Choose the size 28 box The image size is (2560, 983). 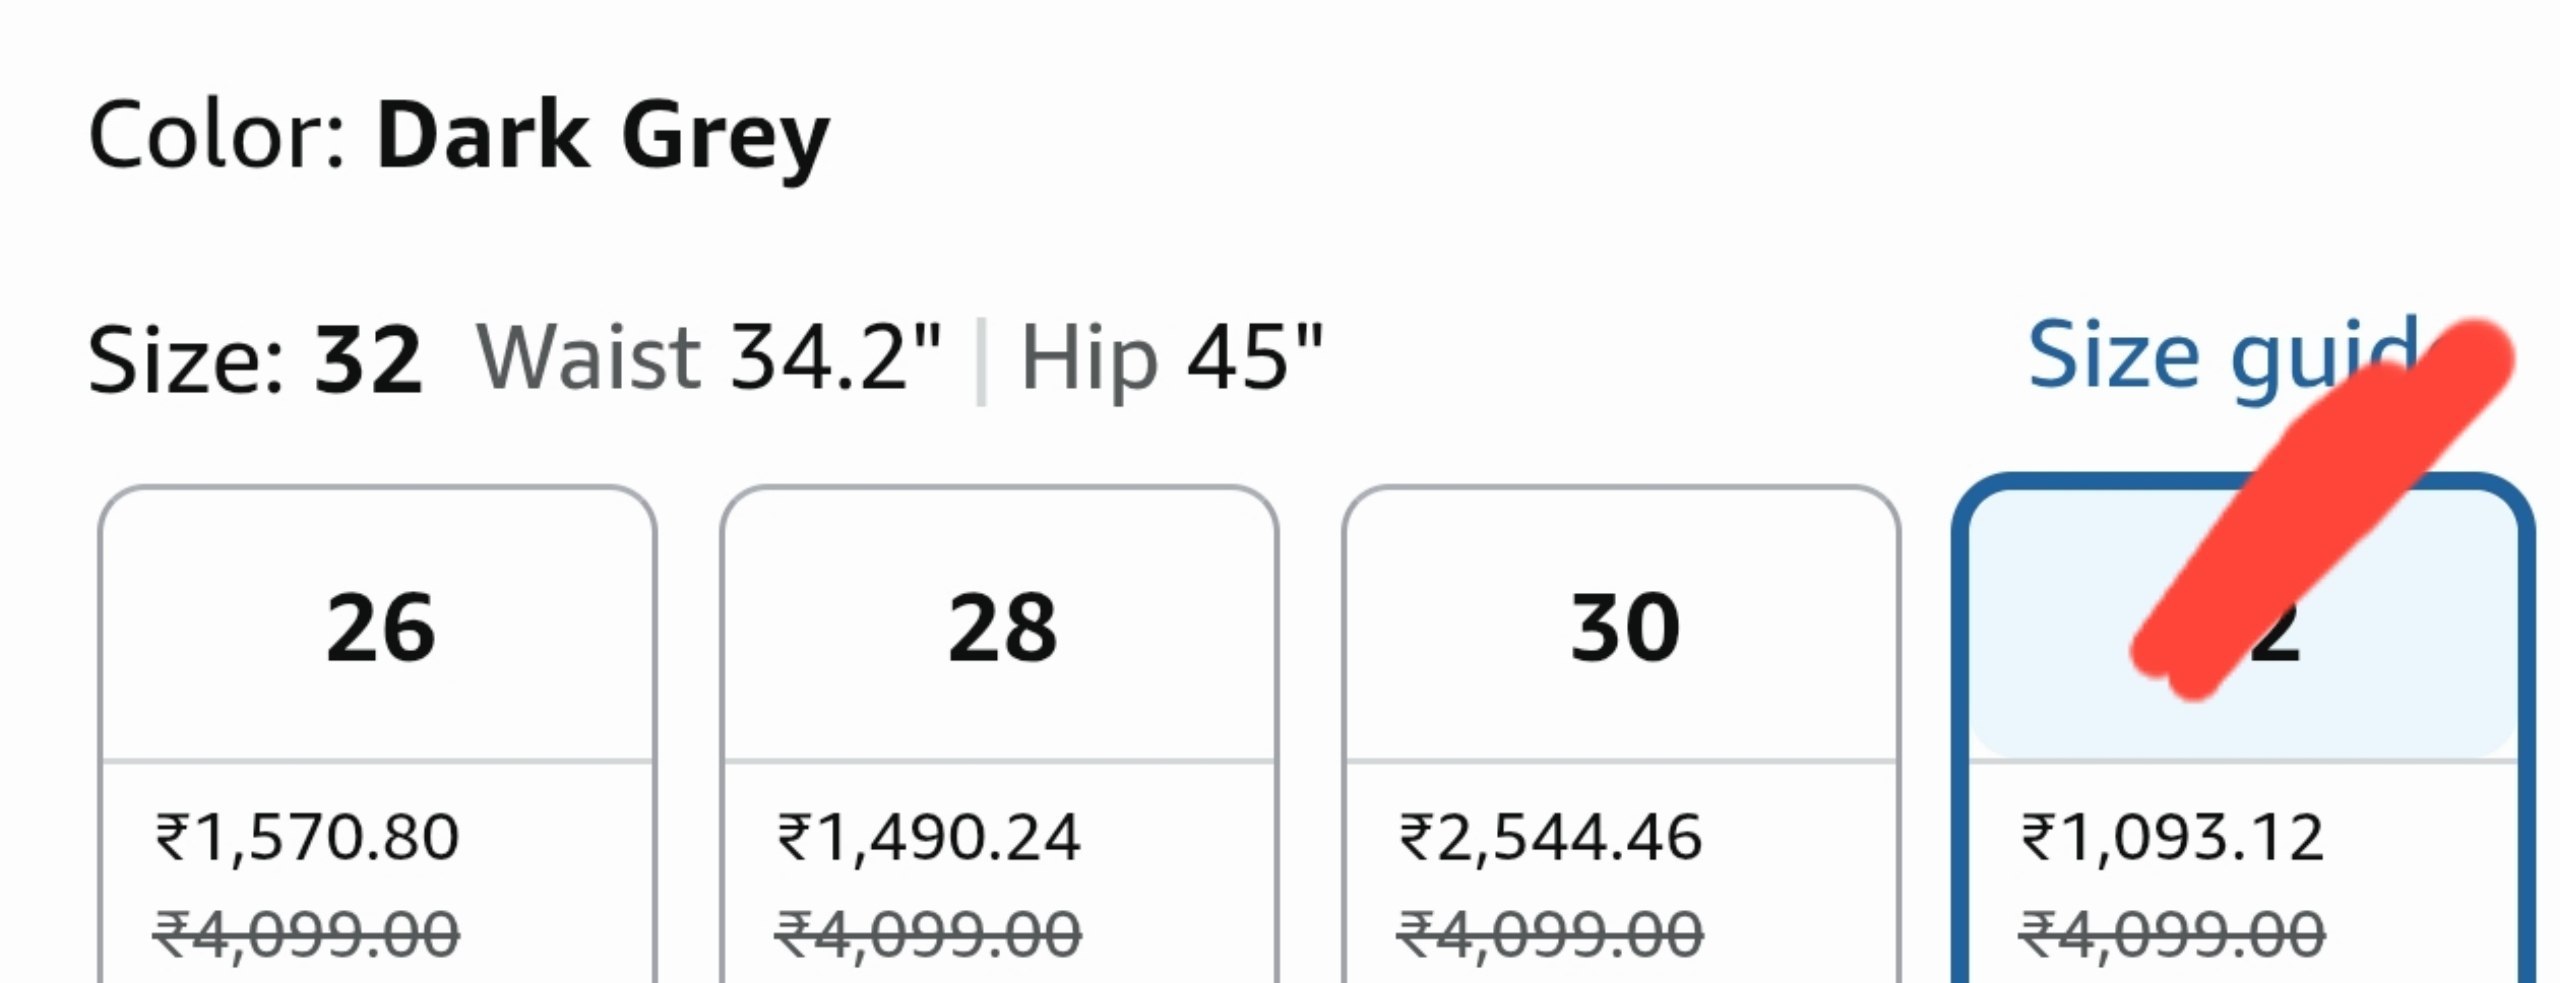click(999, 735)
